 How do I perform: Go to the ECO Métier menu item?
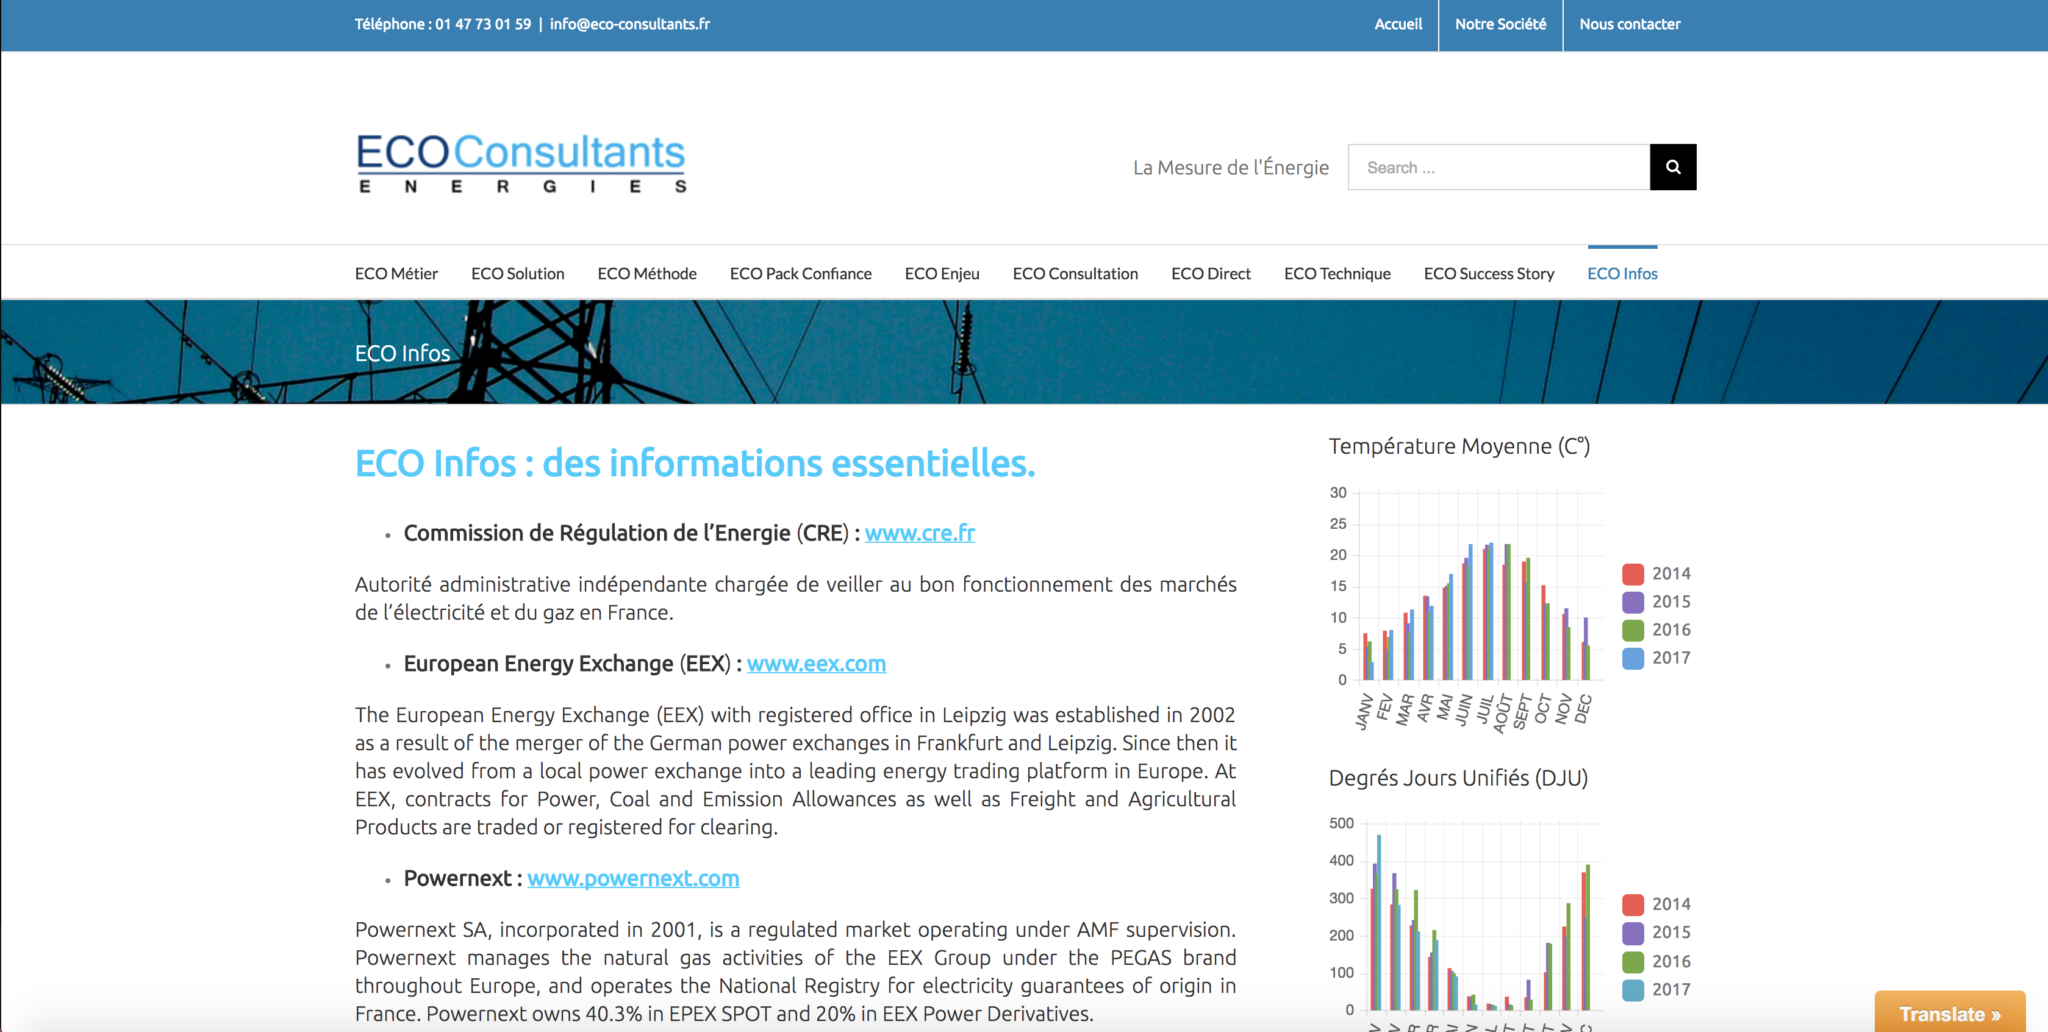coord(396,273)
